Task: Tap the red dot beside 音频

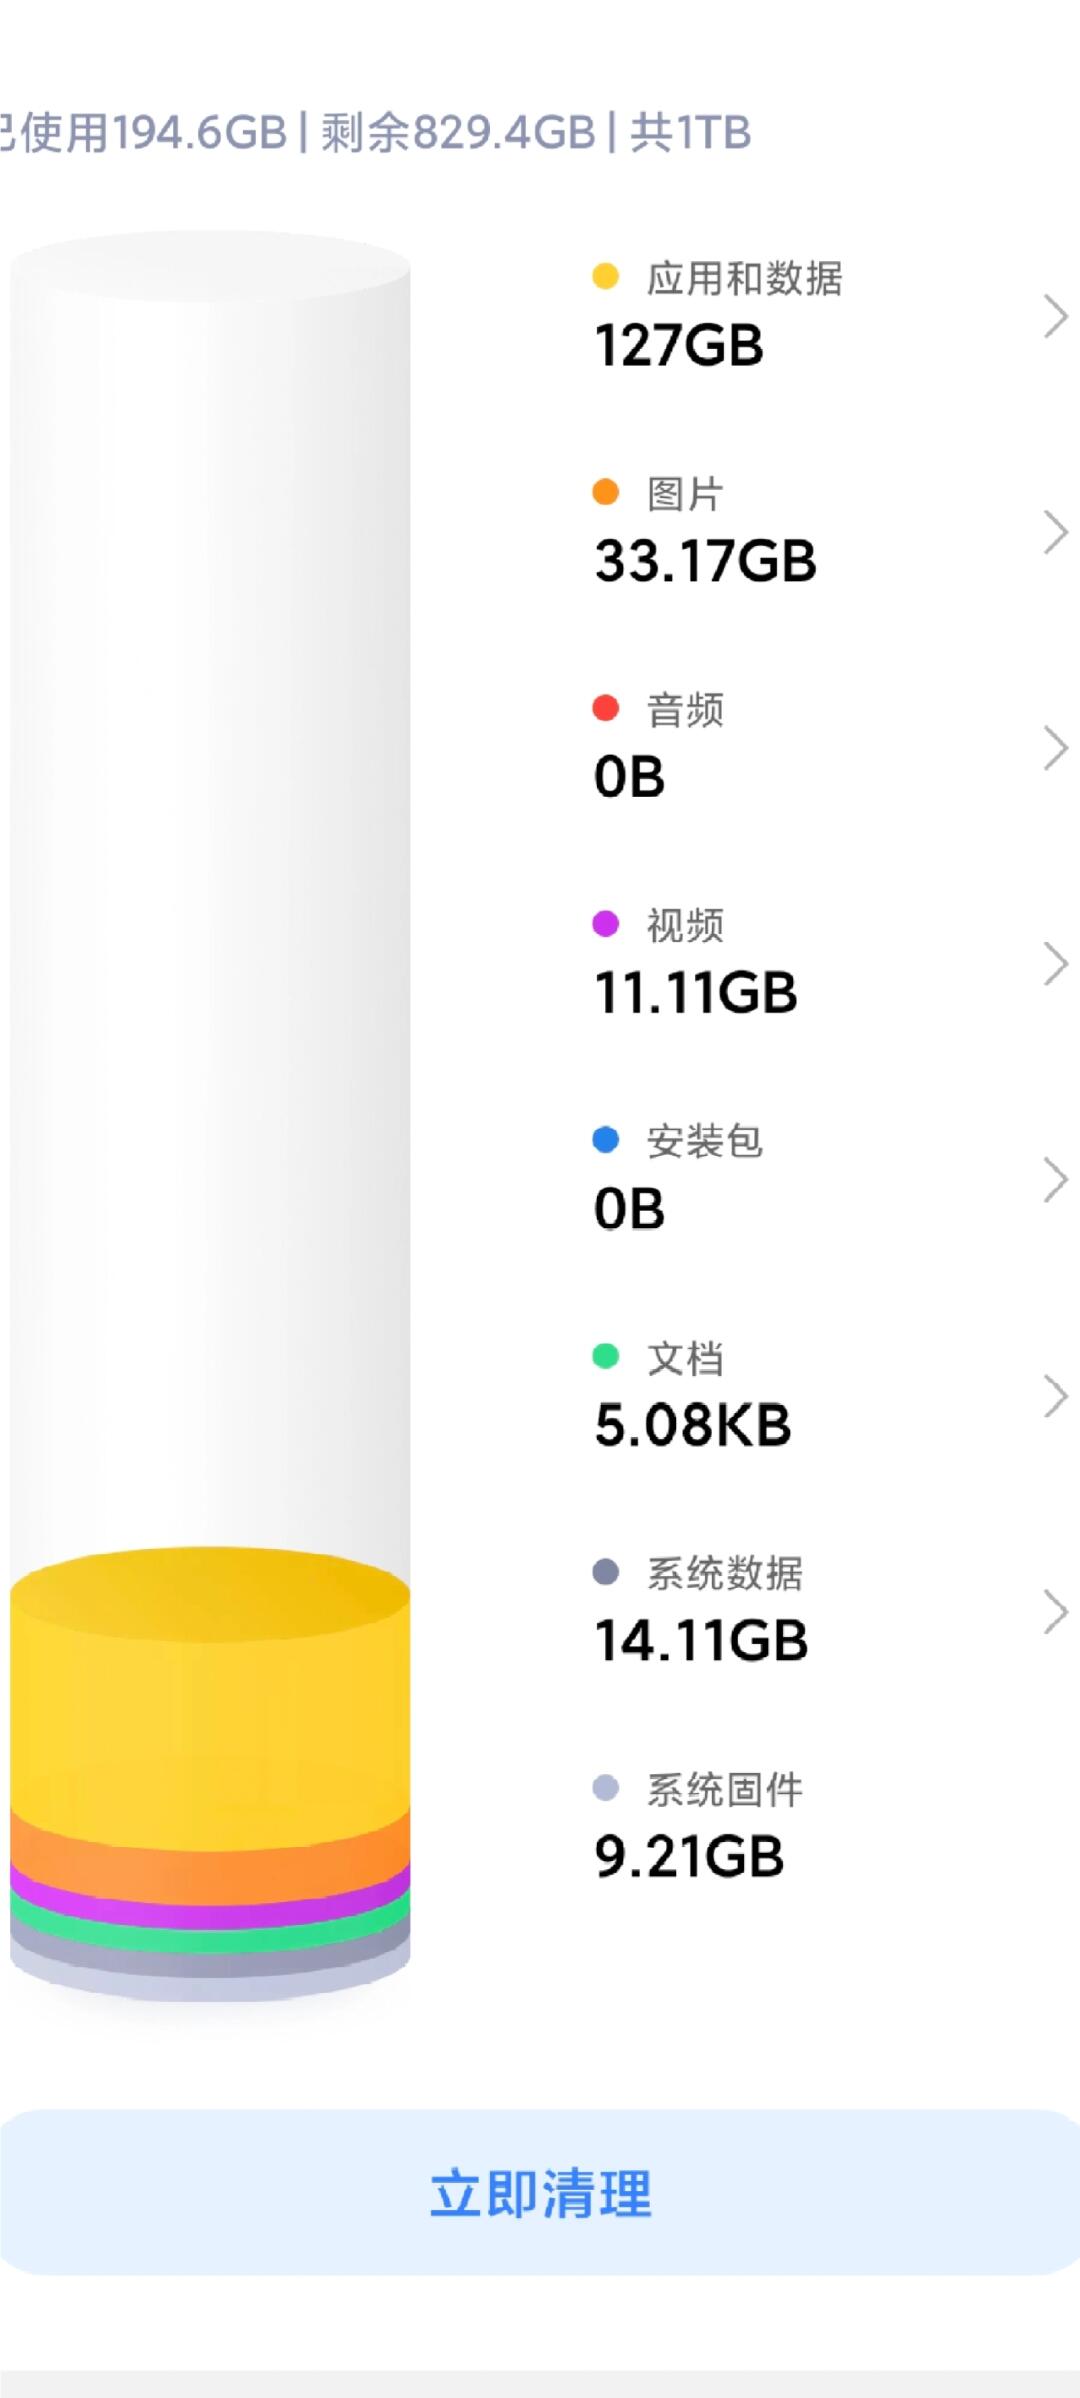Action: click(605, 708)
